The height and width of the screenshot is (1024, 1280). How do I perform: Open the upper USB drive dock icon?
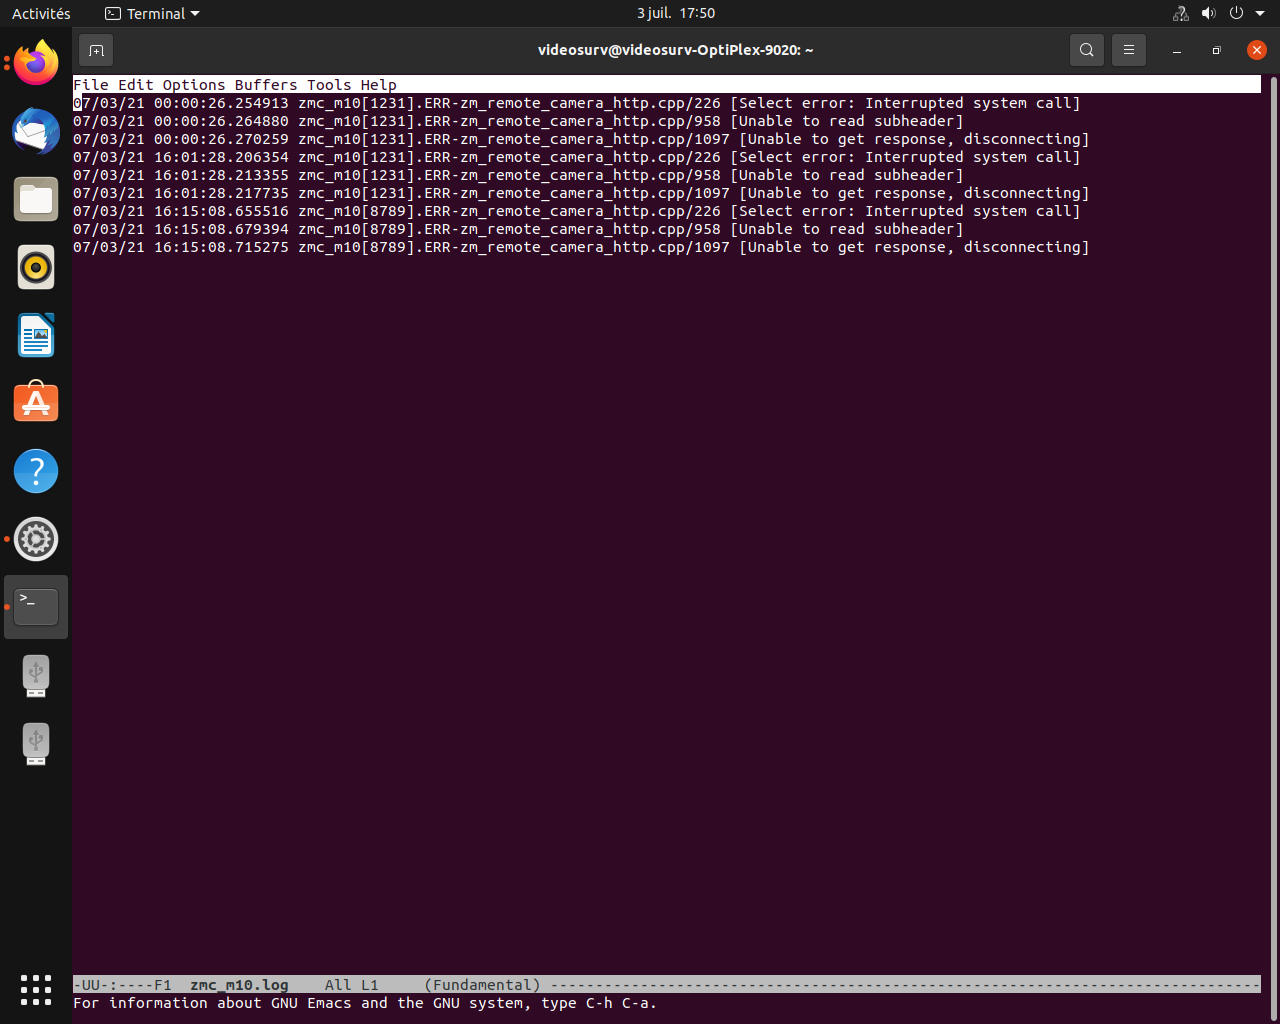tap(36, 675)
